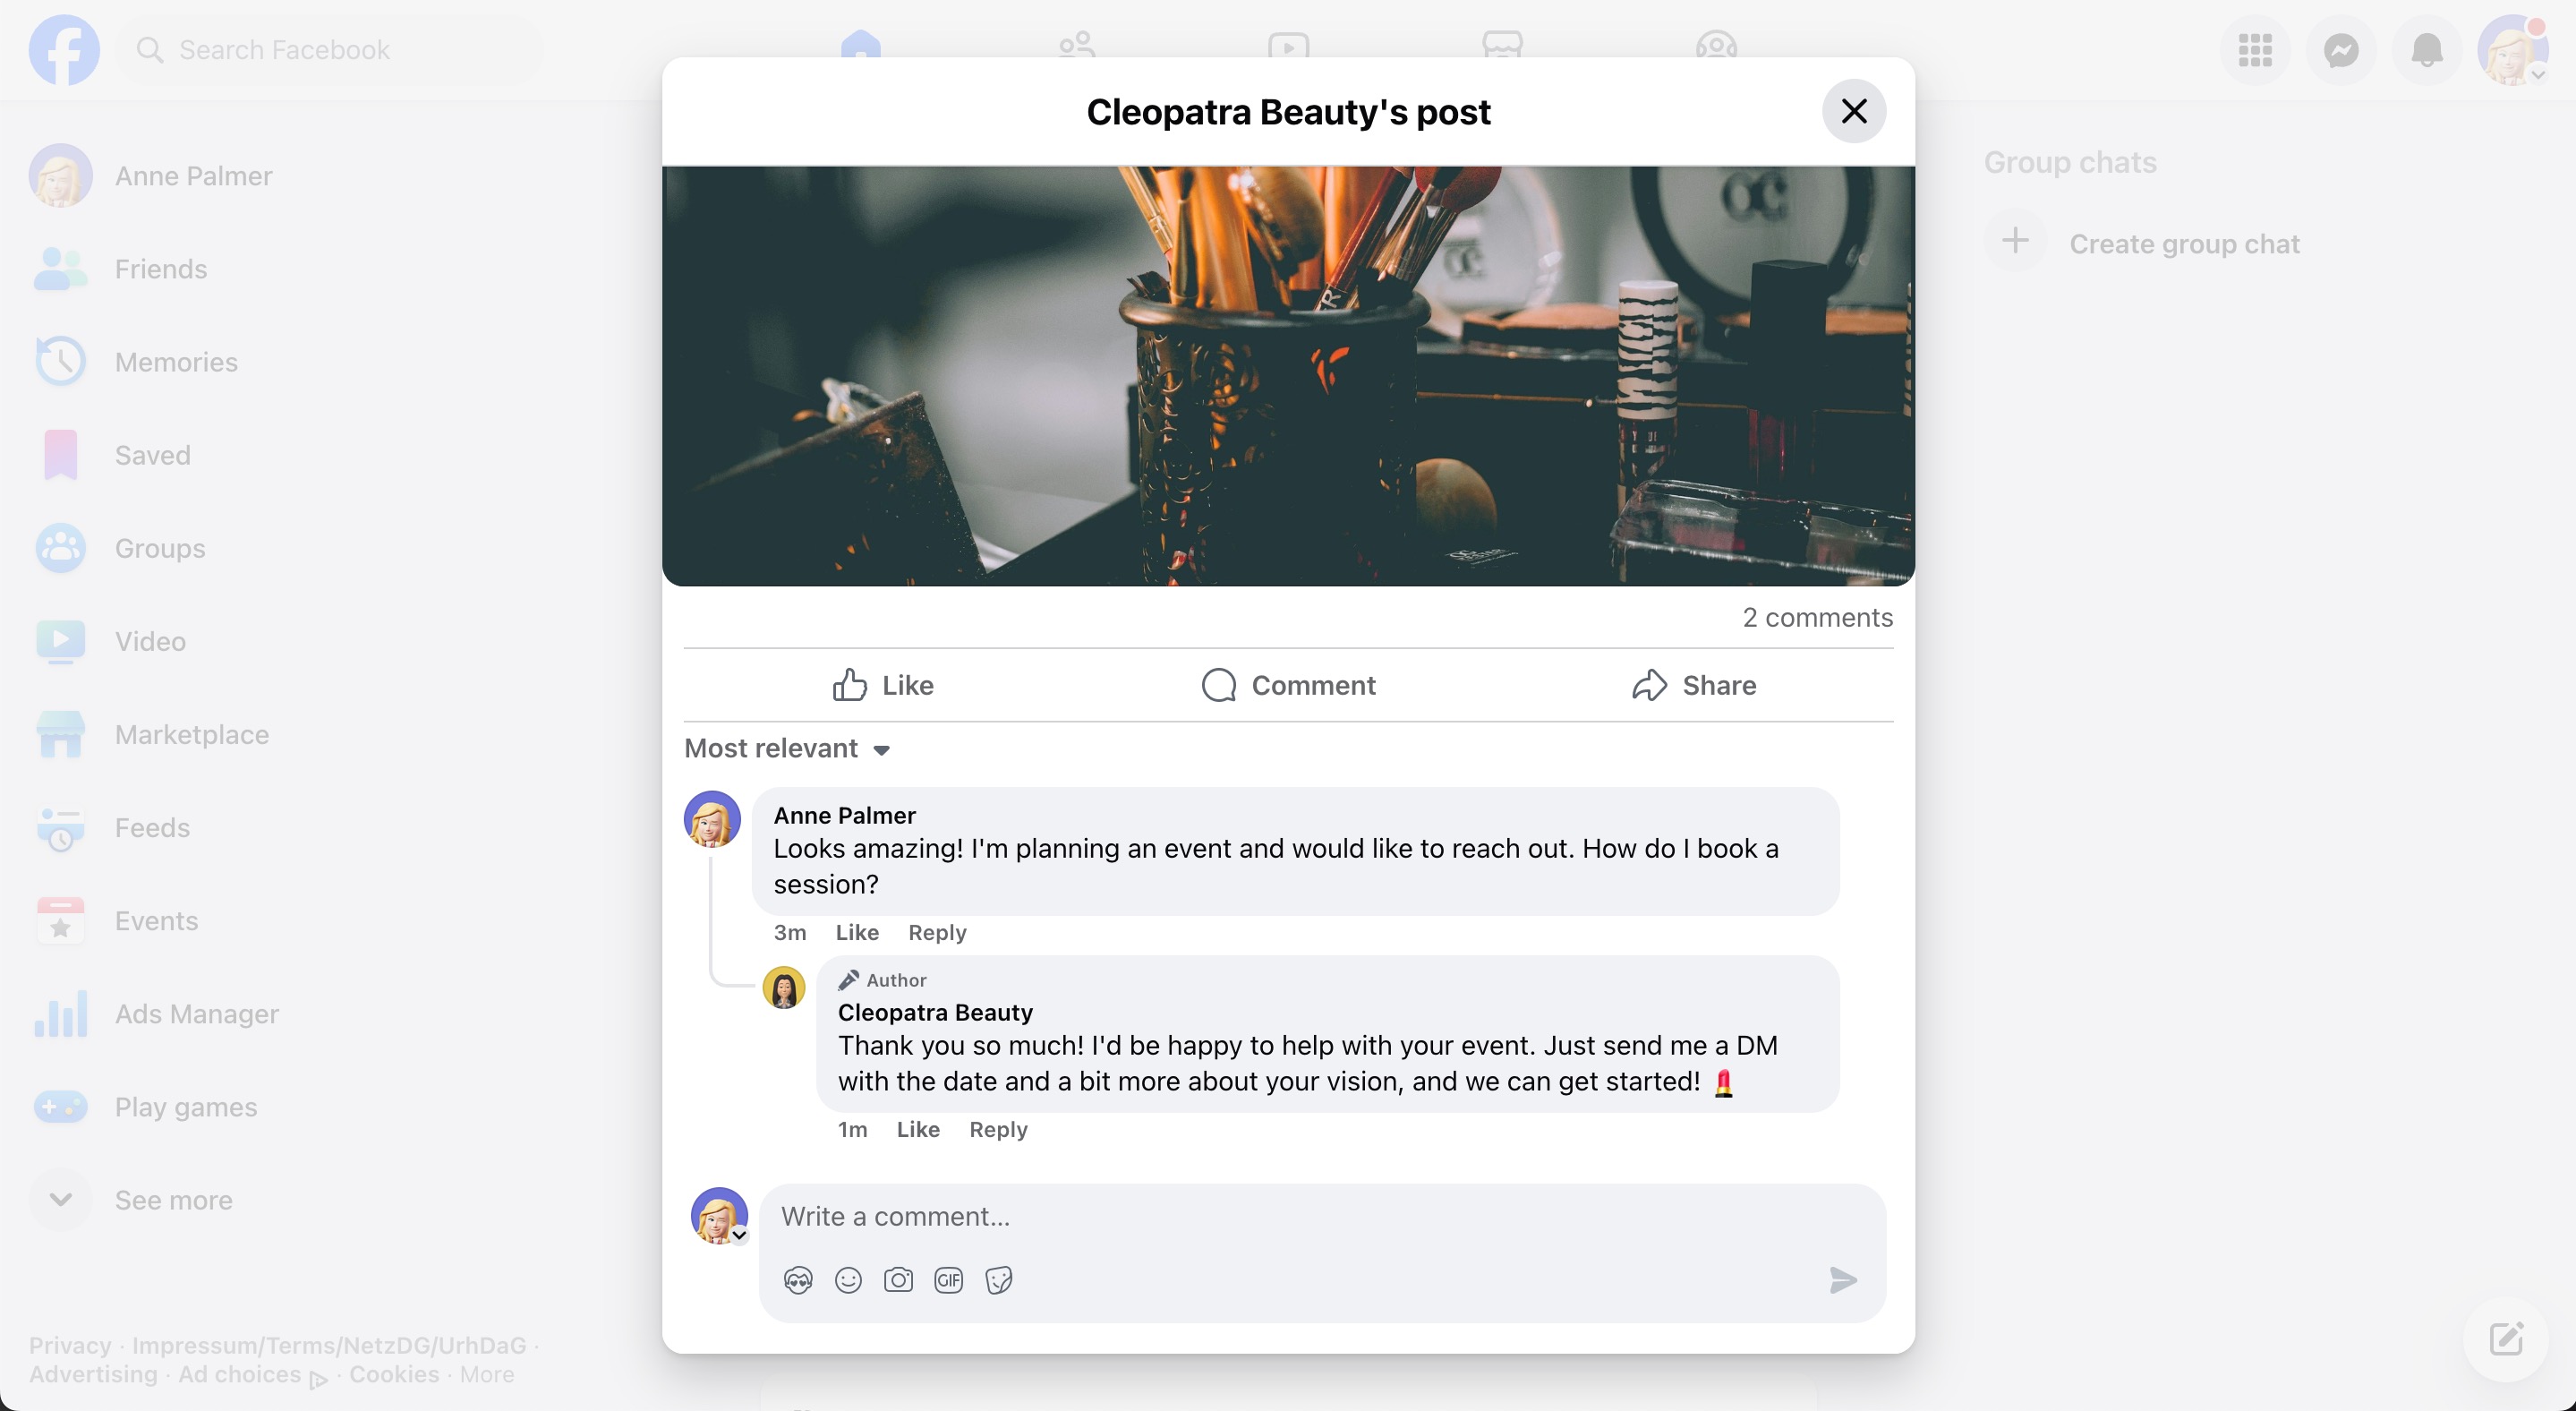Open the sticker picker icon

(999, 1280)
